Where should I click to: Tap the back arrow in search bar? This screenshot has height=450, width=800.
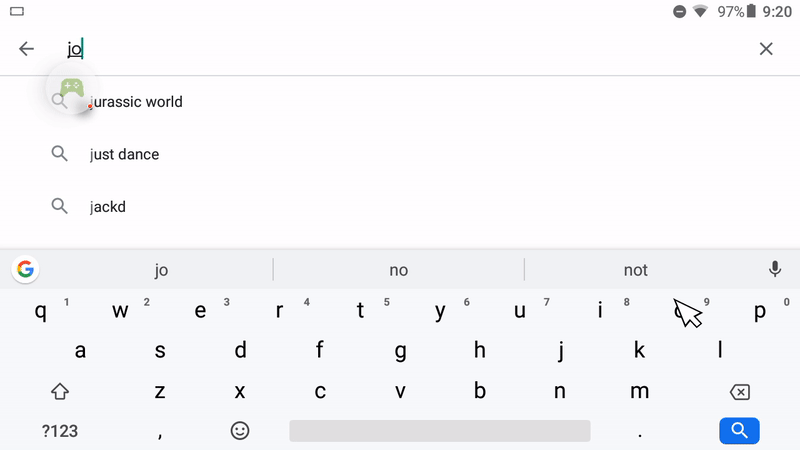click(26, 49)
